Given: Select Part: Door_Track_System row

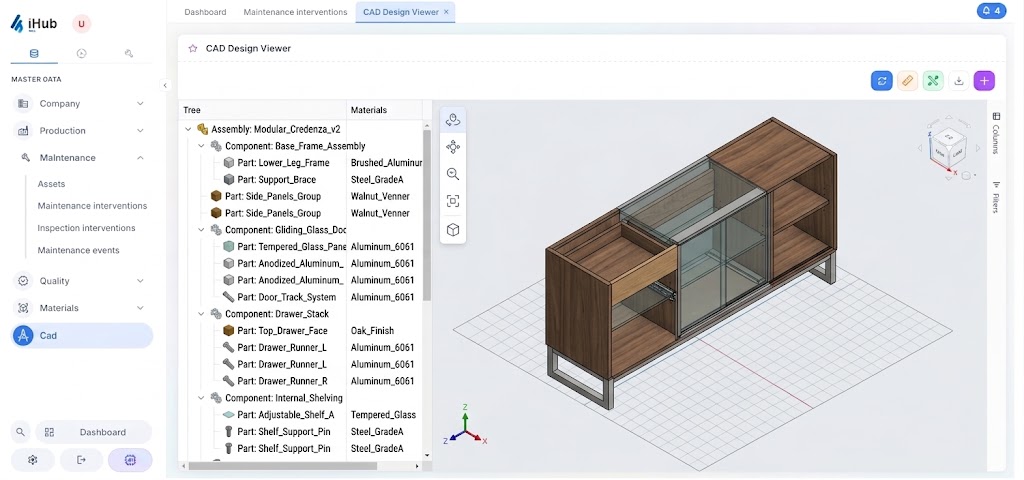Looking at the screenshot, I should pos(300,297).
